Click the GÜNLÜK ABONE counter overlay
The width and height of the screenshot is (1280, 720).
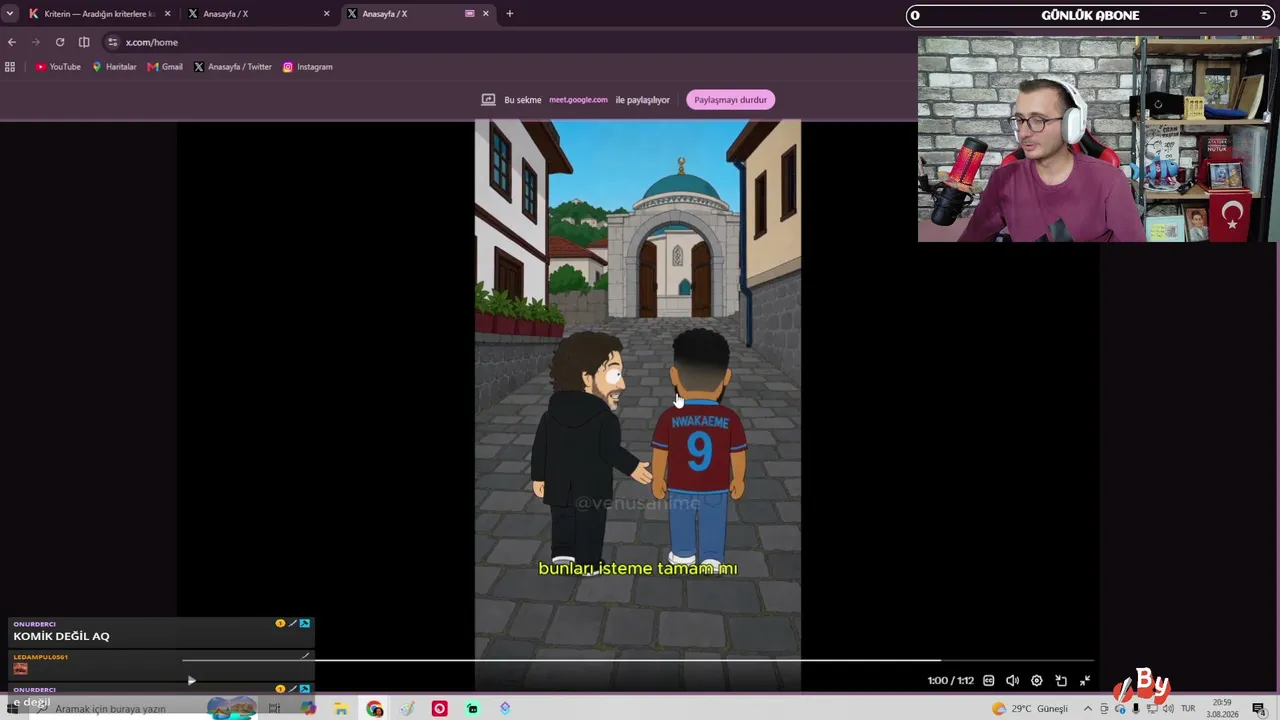coord(1091,15)
